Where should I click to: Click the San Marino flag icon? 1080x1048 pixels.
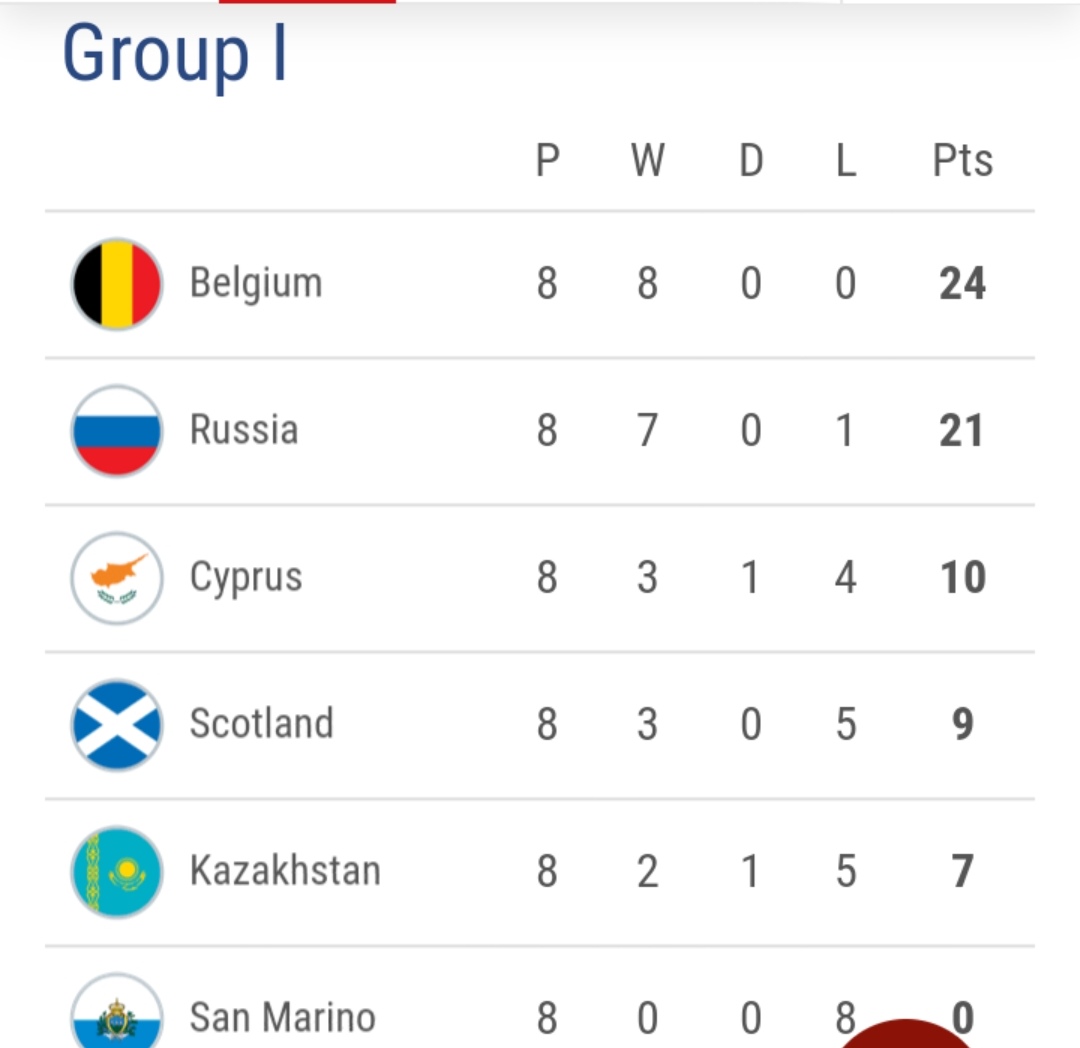pyautogui.click(x=116, y=1015)
